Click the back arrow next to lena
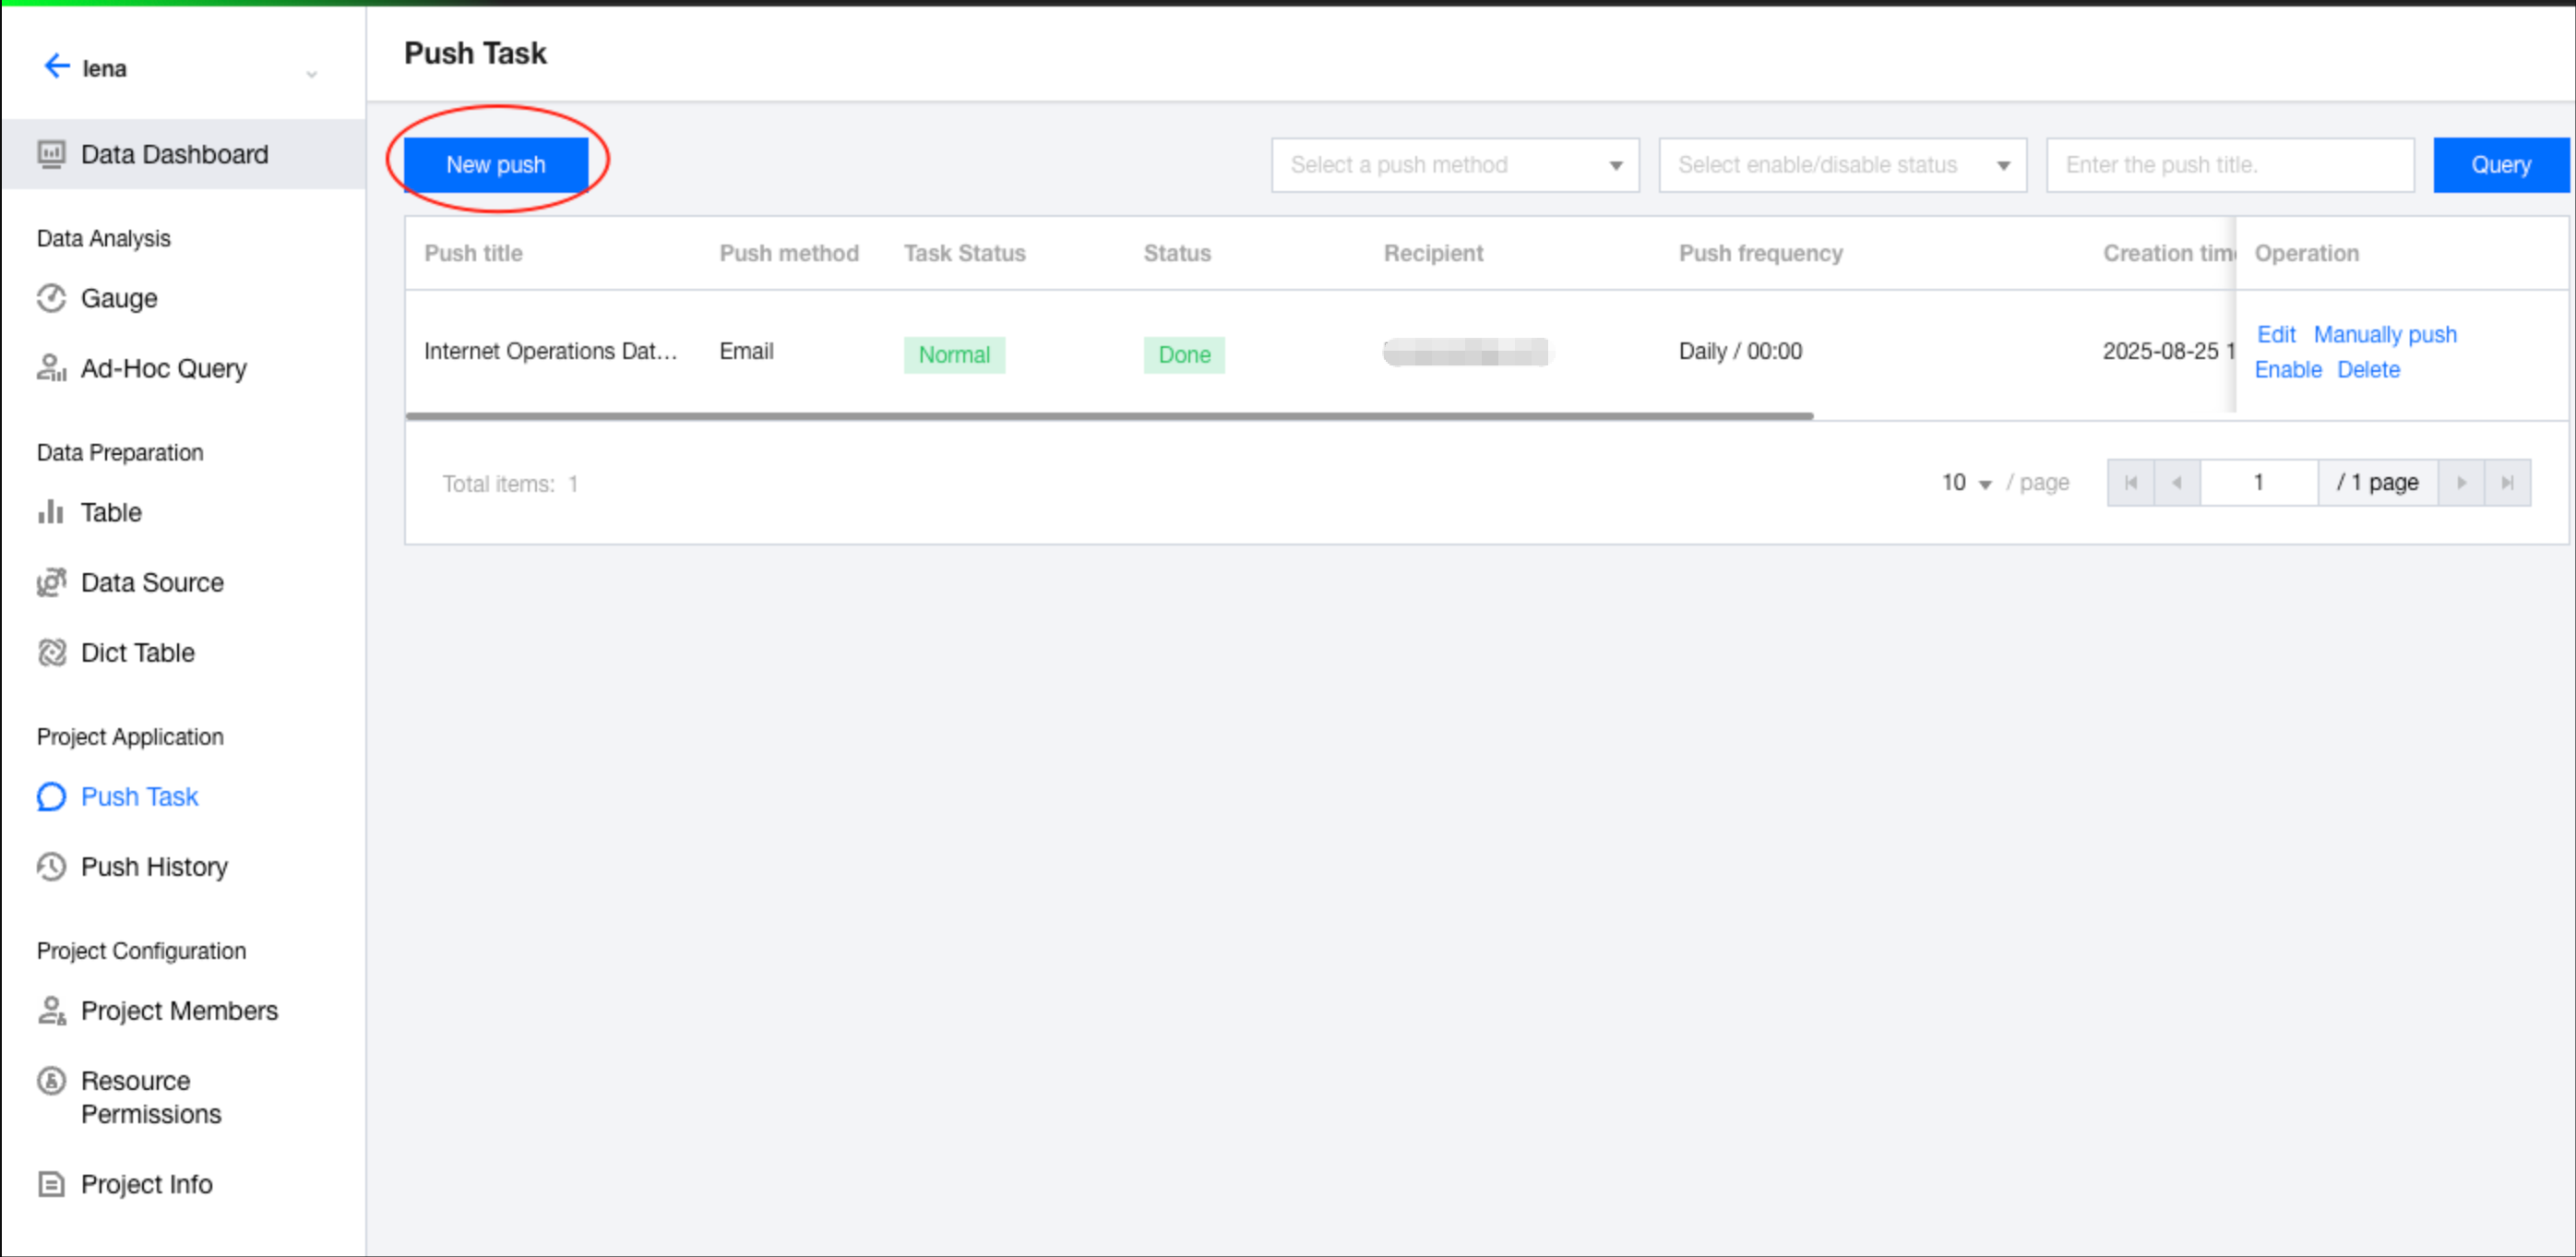The width and height of the screenshot is (2576, 1257). point(56,67)
